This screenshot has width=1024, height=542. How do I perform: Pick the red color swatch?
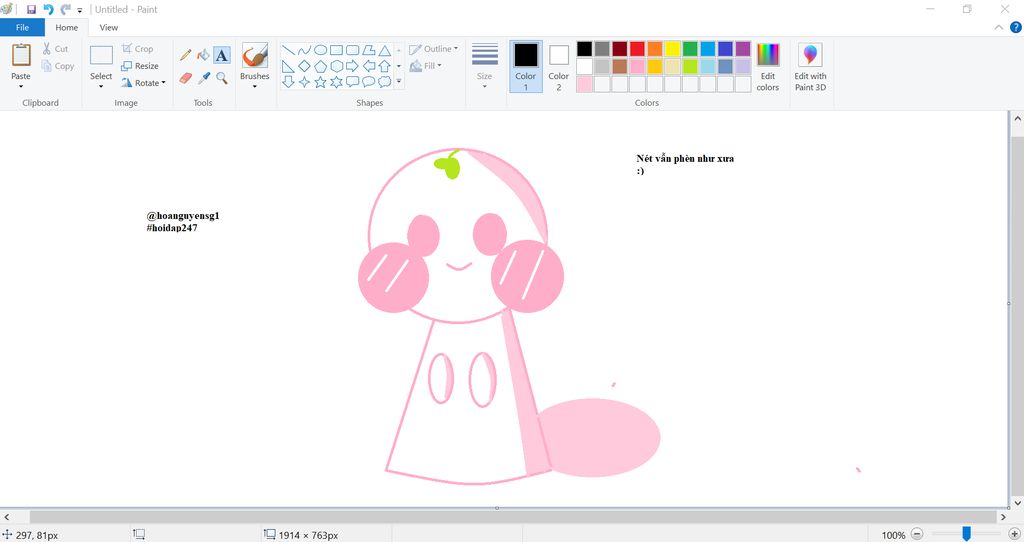pyautogui.click(x=637, y=49)
